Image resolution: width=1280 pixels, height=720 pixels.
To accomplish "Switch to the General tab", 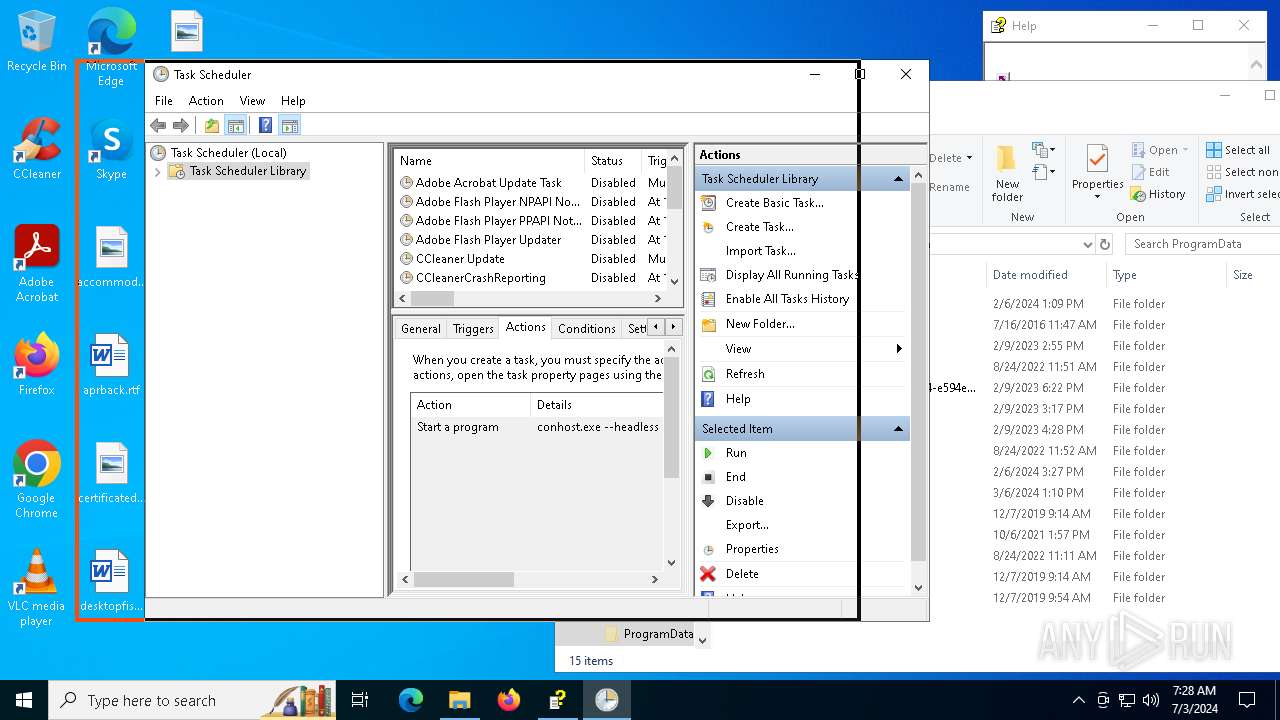I will click(x=421, y=328).
